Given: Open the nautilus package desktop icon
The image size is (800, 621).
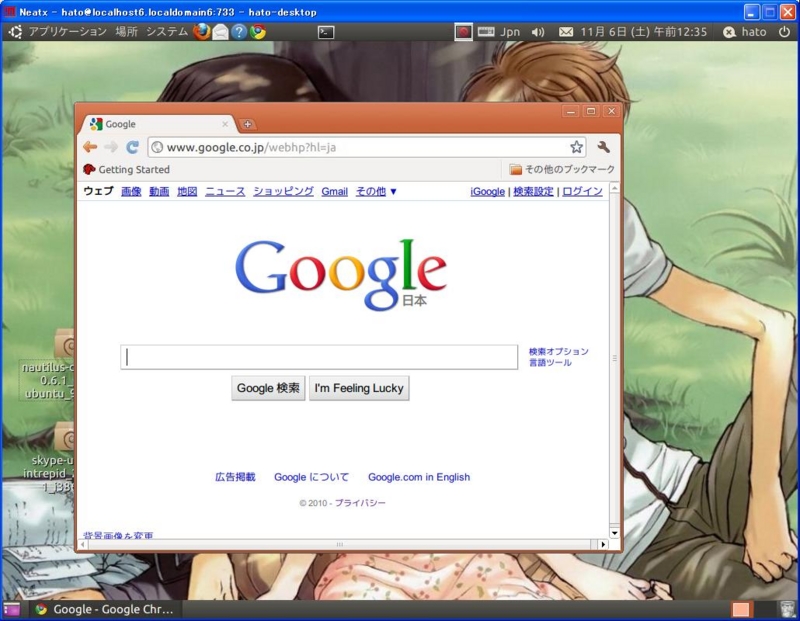Looking at the screenshot, I should click(48, 365).
